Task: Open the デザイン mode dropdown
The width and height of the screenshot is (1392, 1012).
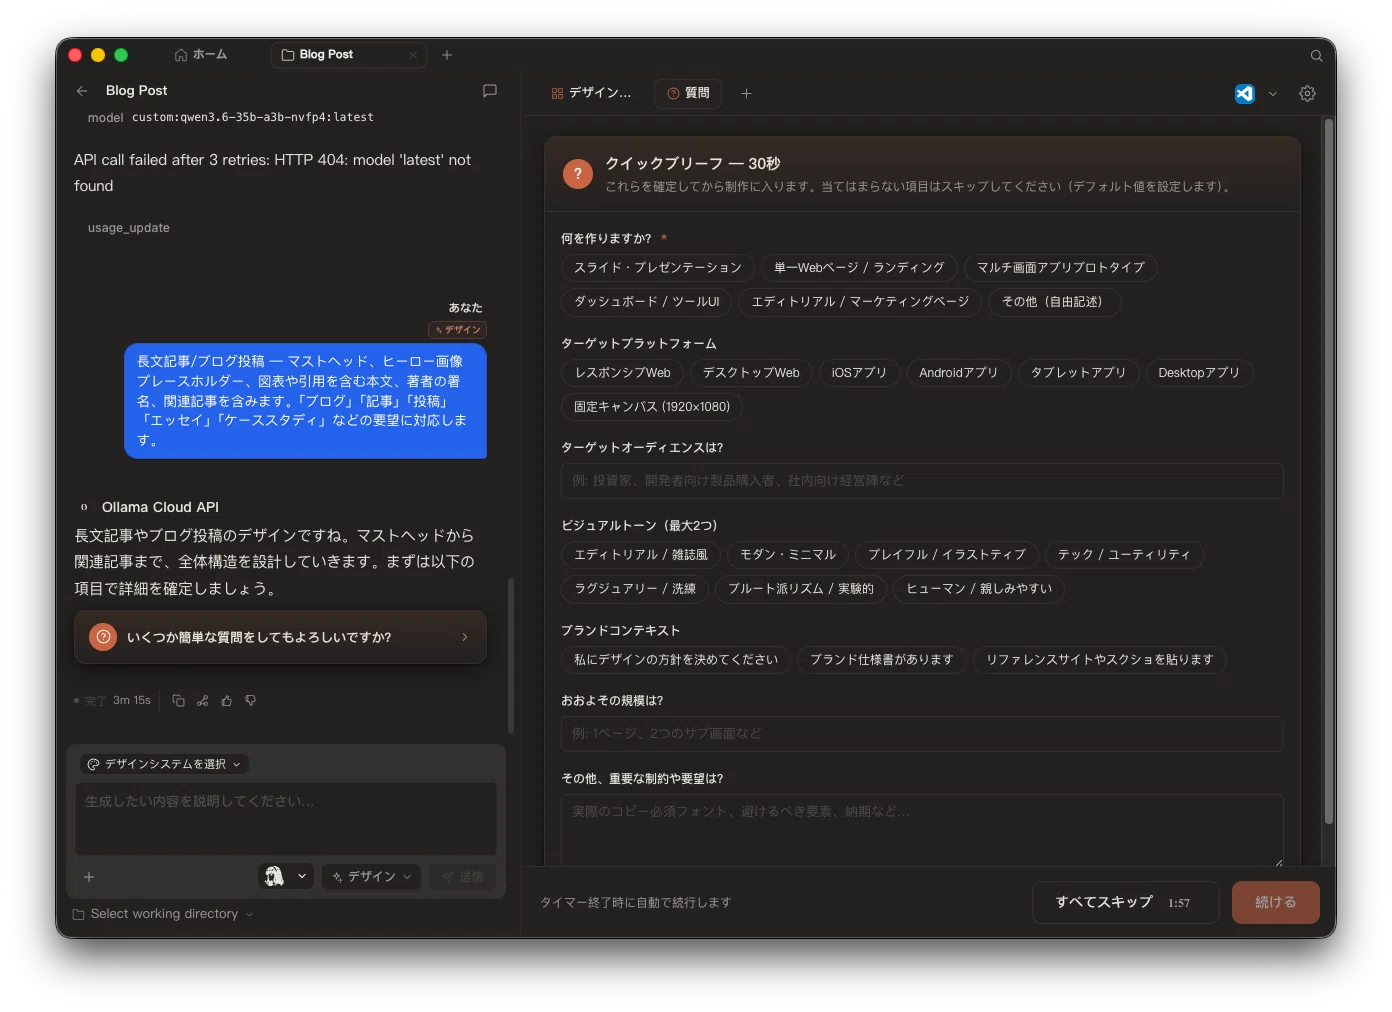Action: click(371, 877)
